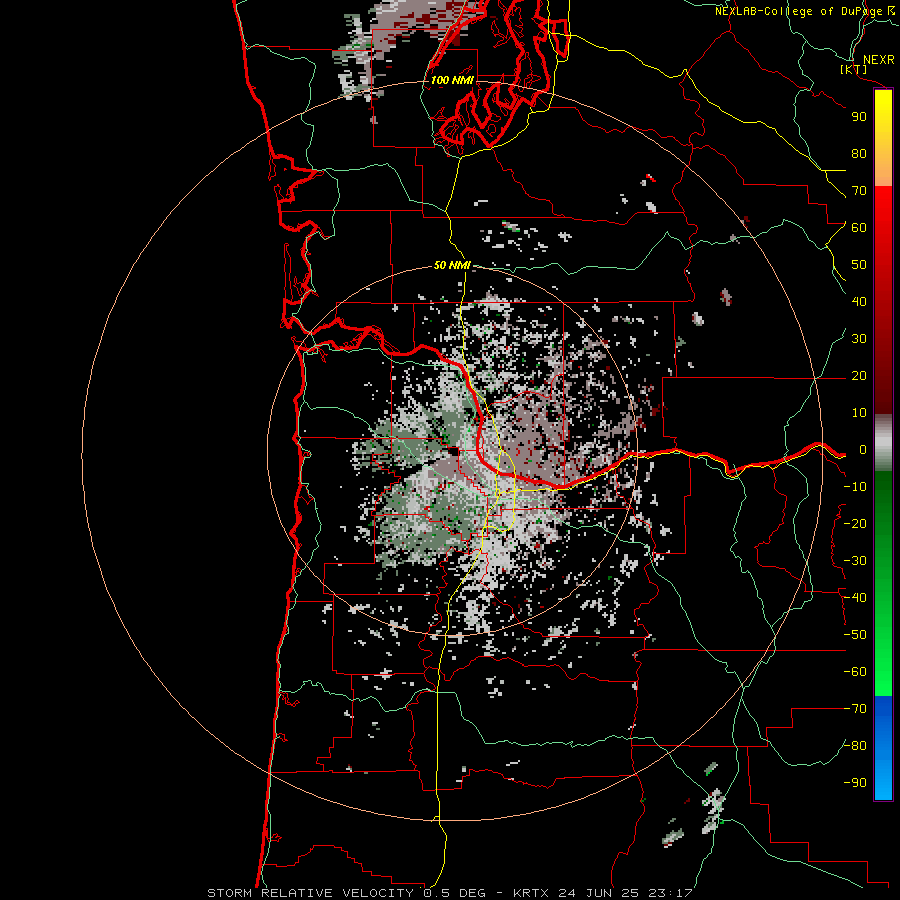900x900 pixels.
Task: Click the 100 NMI range ring label
Action: click(452, 80)
